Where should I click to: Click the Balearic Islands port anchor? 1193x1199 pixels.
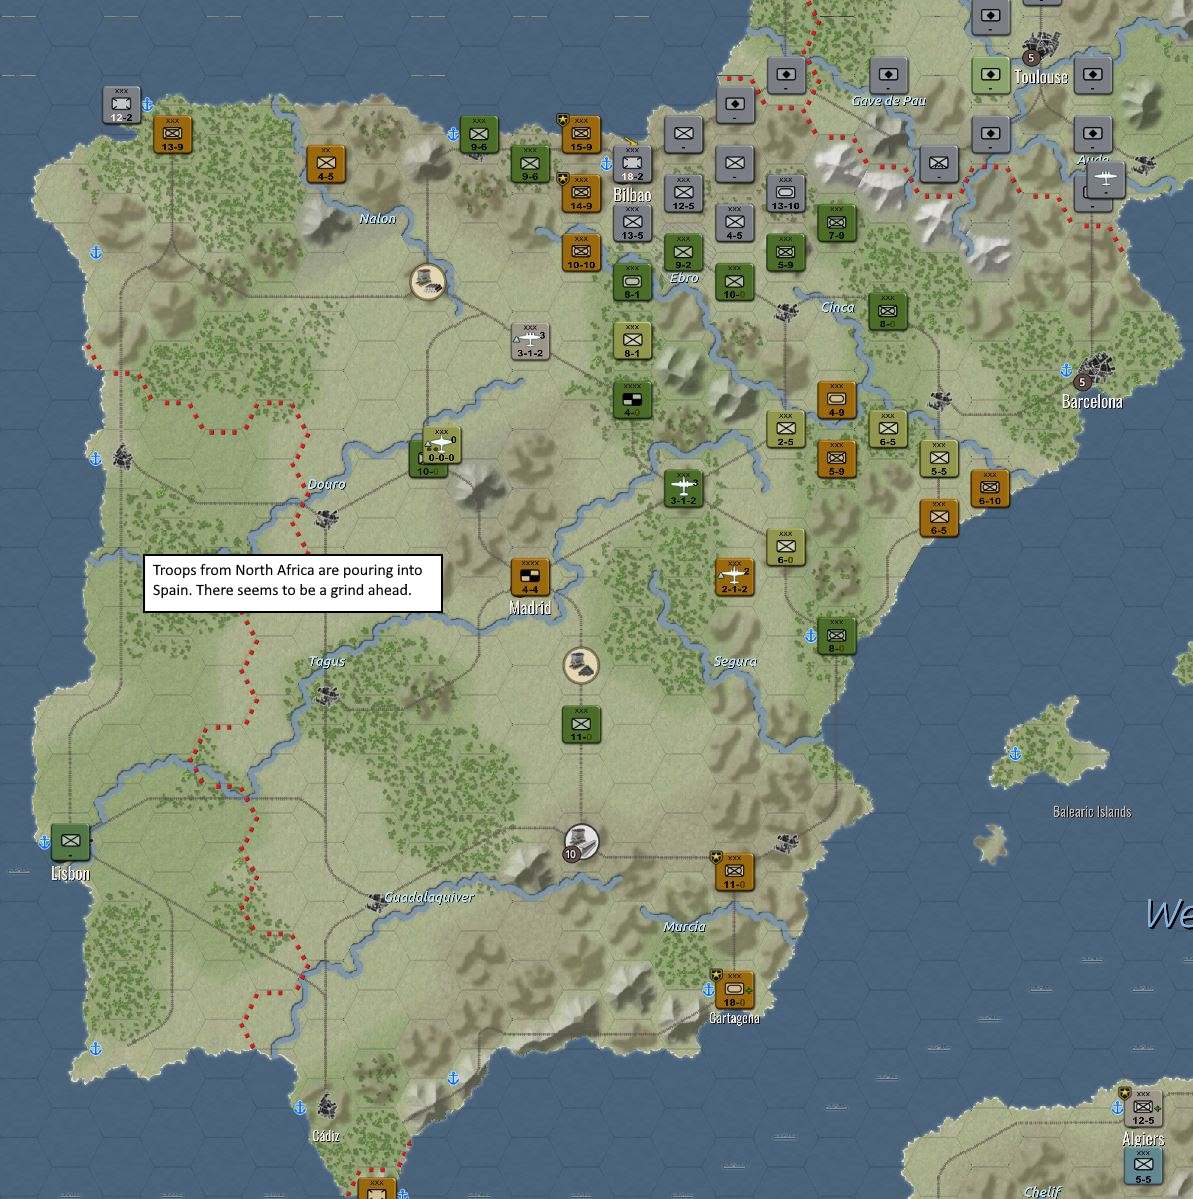(x=1016, y=753)
